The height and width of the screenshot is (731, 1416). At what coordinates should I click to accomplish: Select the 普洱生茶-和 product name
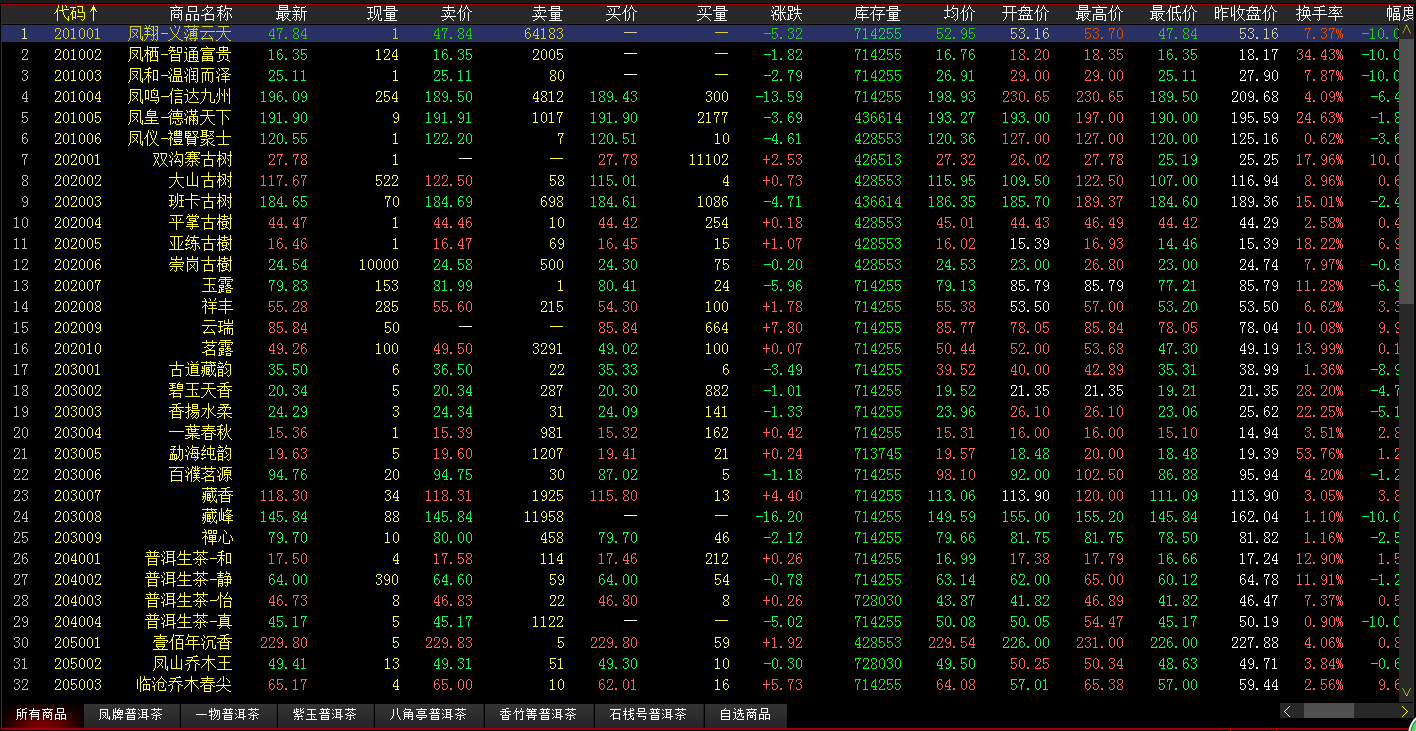189,559
